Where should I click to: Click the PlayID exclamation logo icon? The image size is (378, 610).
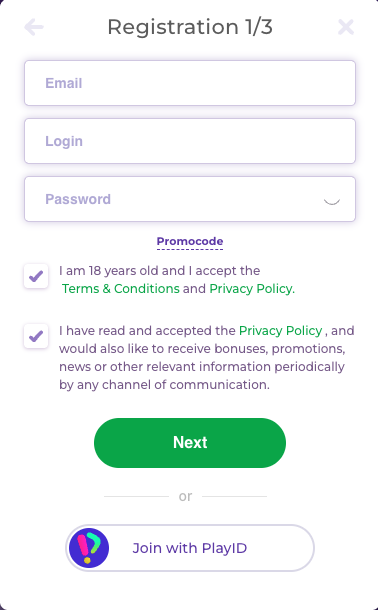[x=89, y=548]
